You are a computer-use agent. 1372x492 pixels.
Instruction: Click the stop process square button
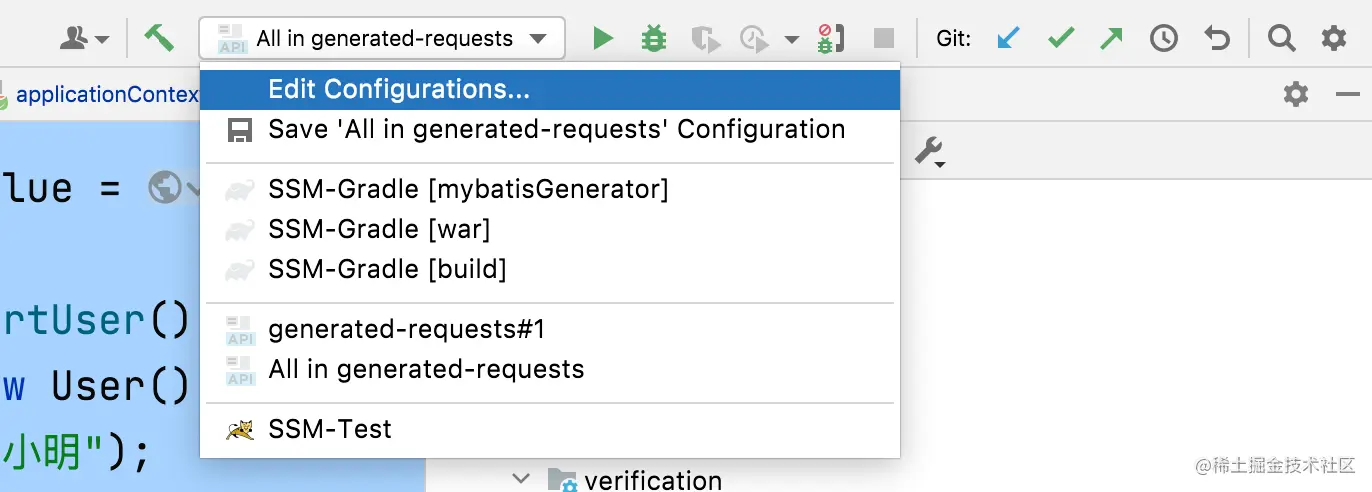point(884,39)
